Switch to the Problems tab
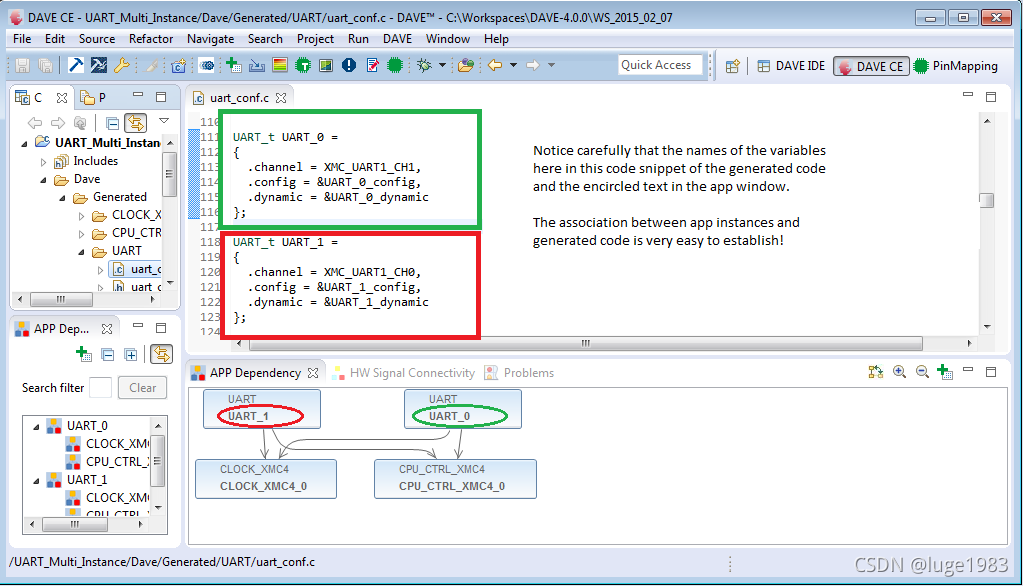1023x586 pixels. (519, 373)
